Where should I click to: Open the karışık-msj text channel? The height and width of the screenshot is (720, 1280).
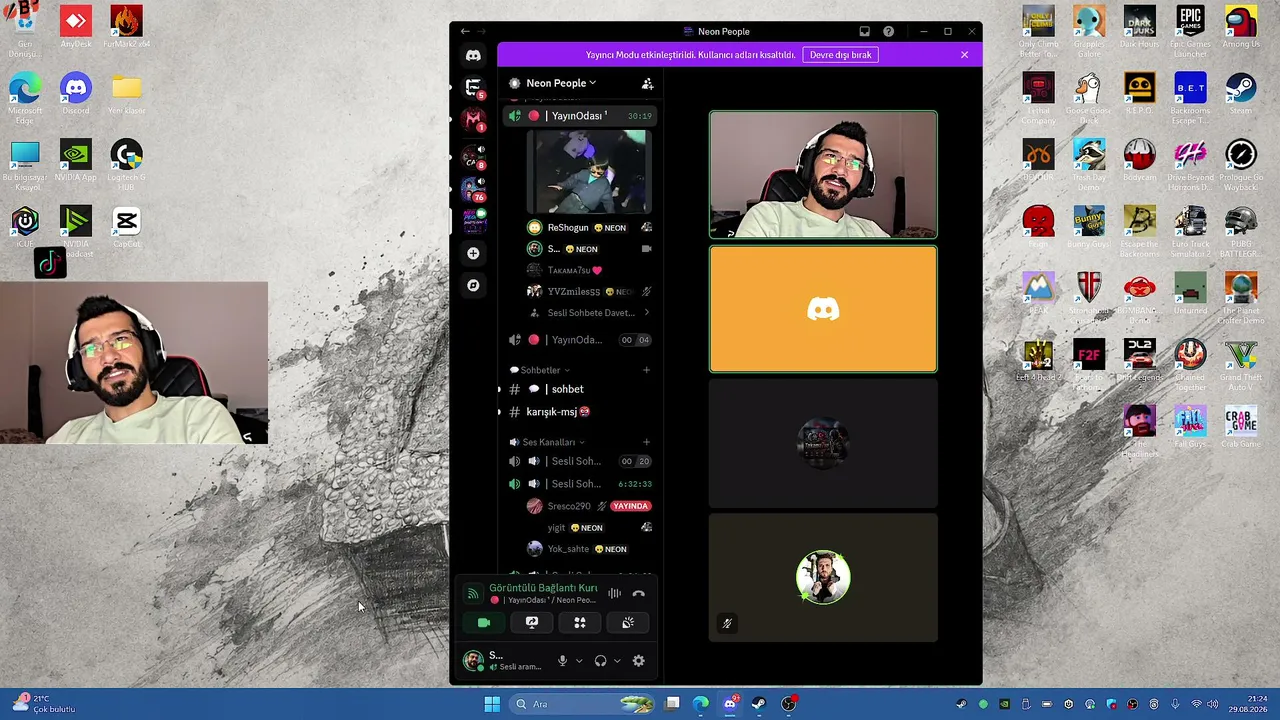(580, 412)
